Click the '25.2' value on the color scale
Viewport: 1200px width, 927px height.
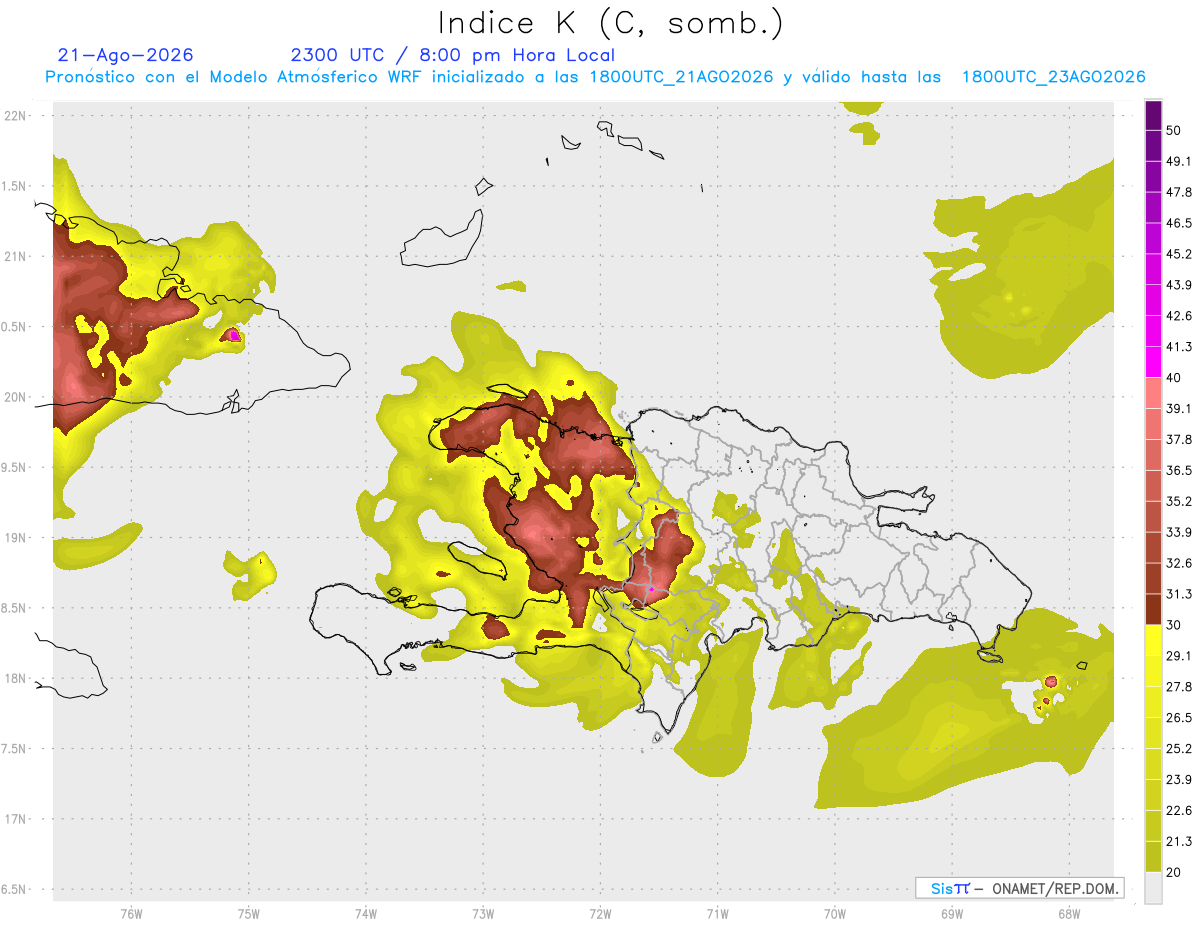tap(1178, 749)
